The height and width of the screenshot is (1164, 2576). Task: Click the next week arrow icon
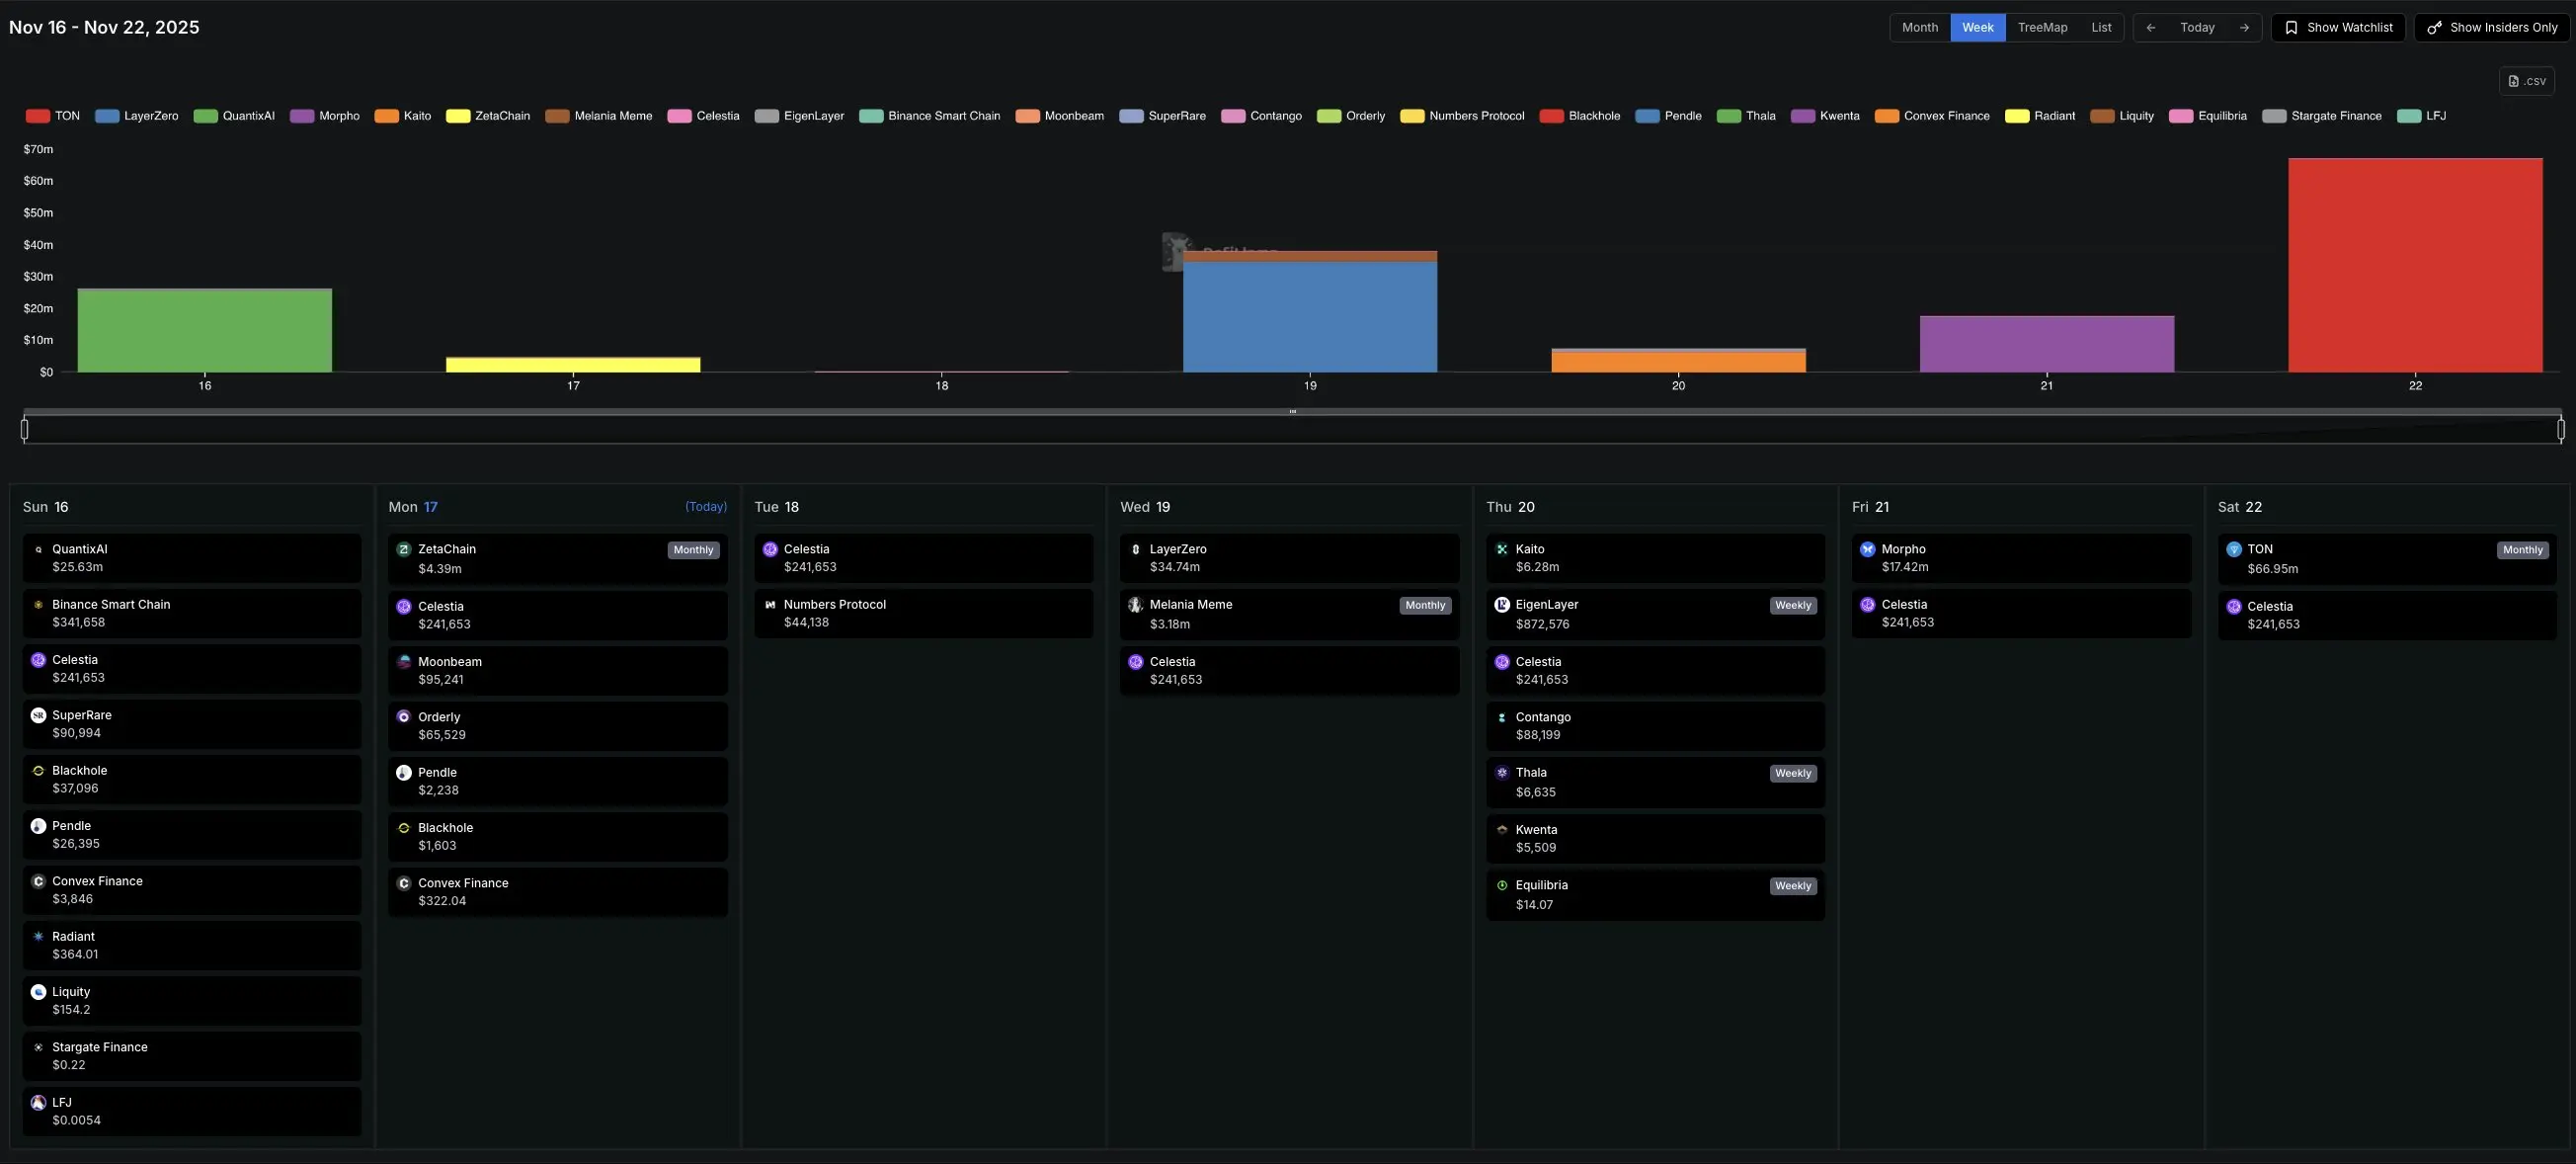tap(2244, 28)
